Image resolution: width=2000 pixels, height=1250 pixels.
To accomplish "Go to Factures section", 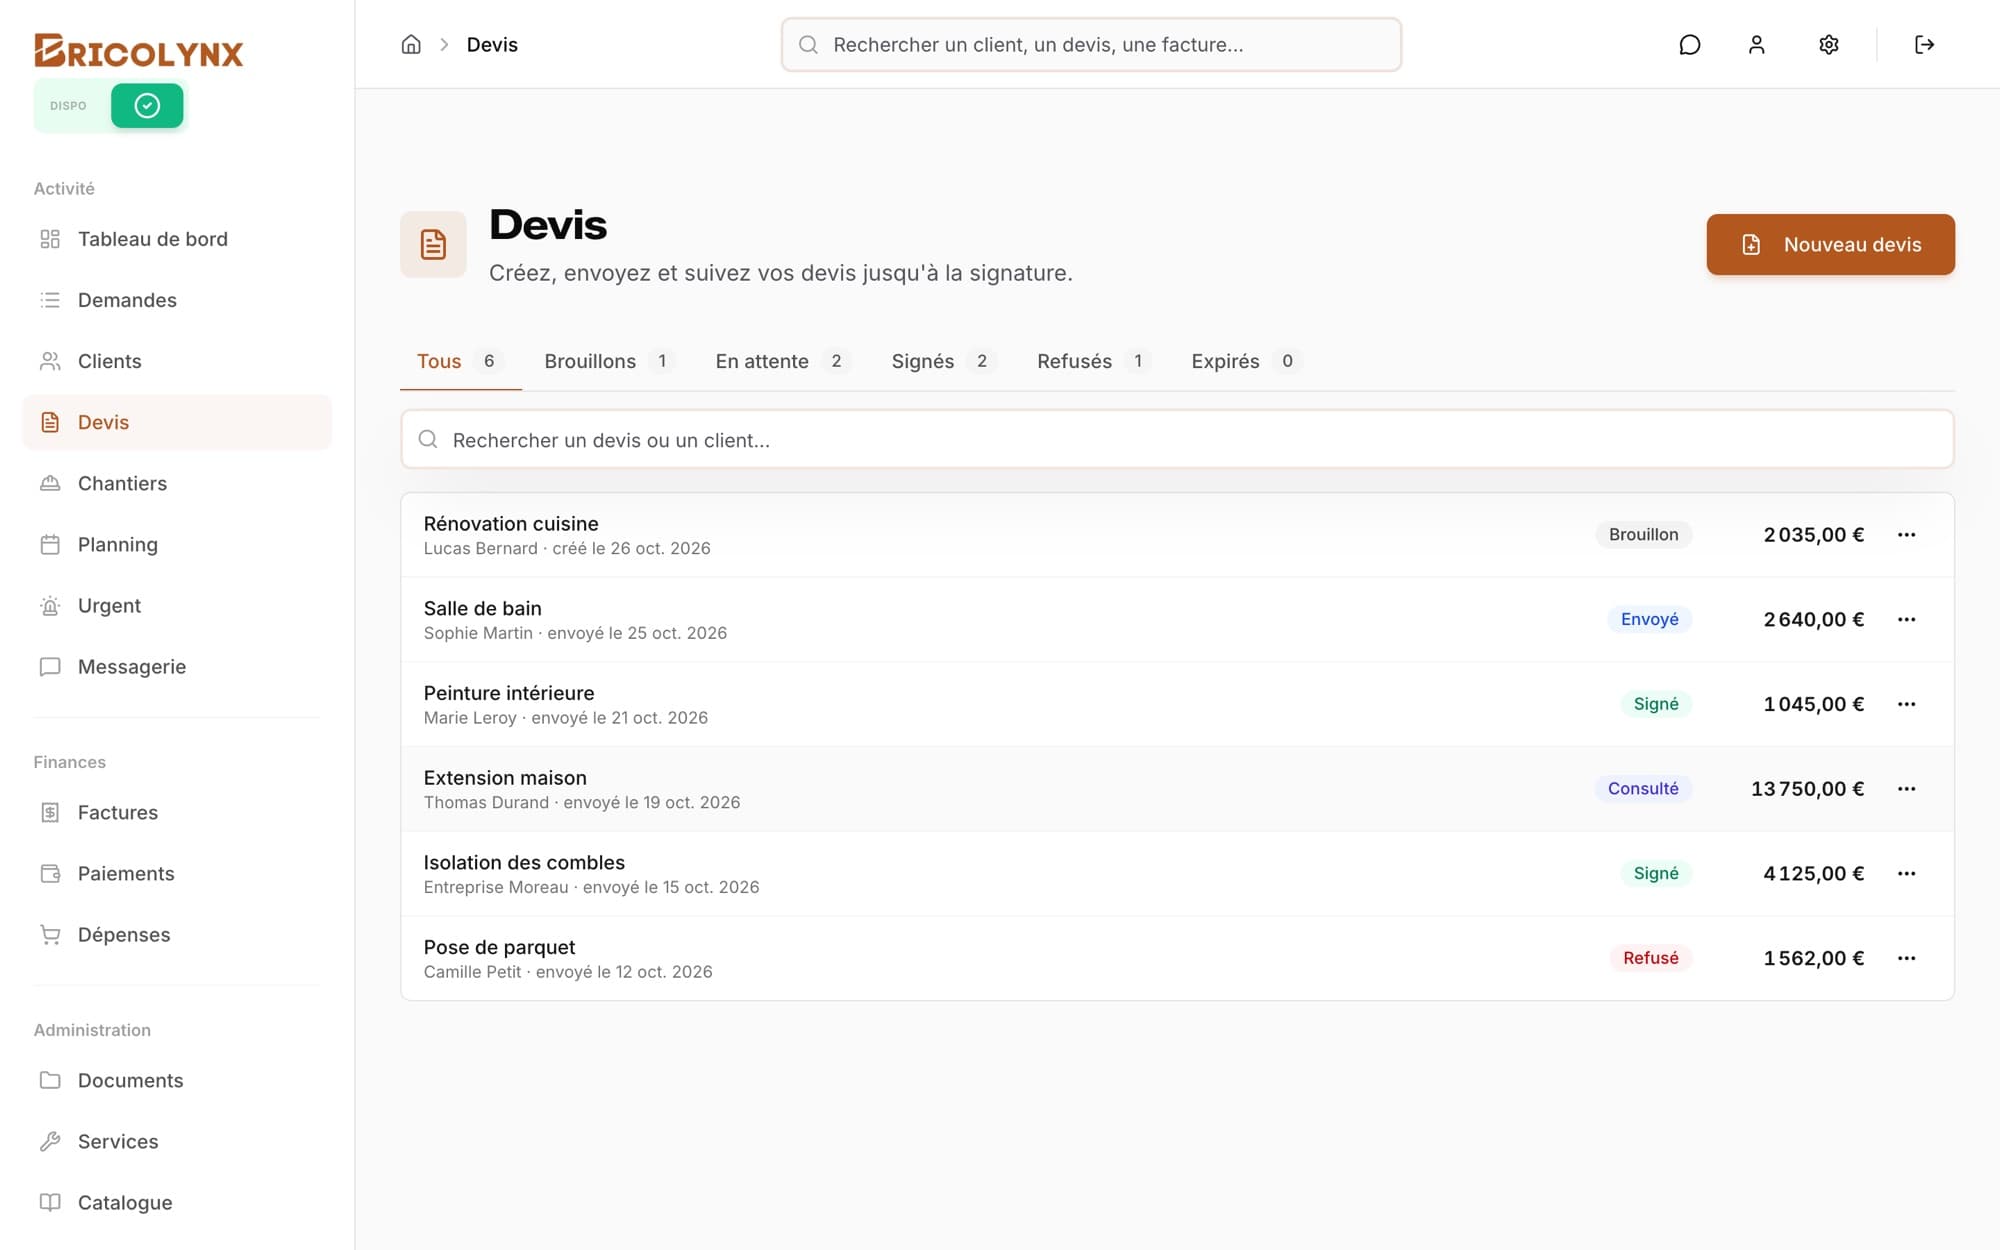I will point(177,812).
